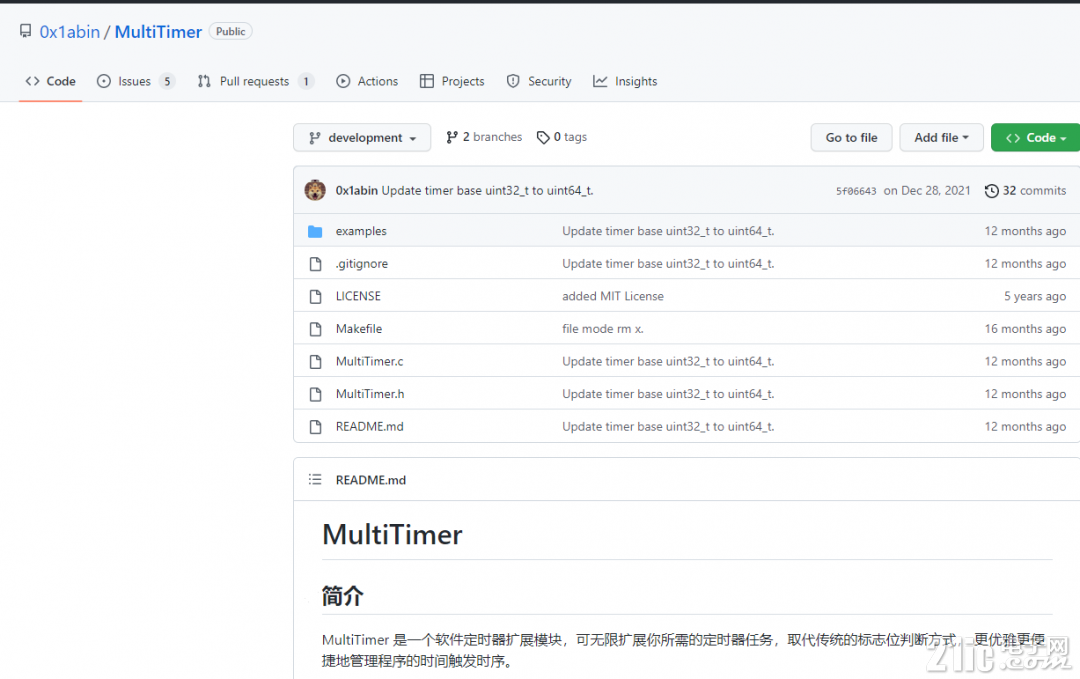Click the file icon beside MultiTimer.h
This screenshot has width=1080, height=679.
[x=315, y=394]
